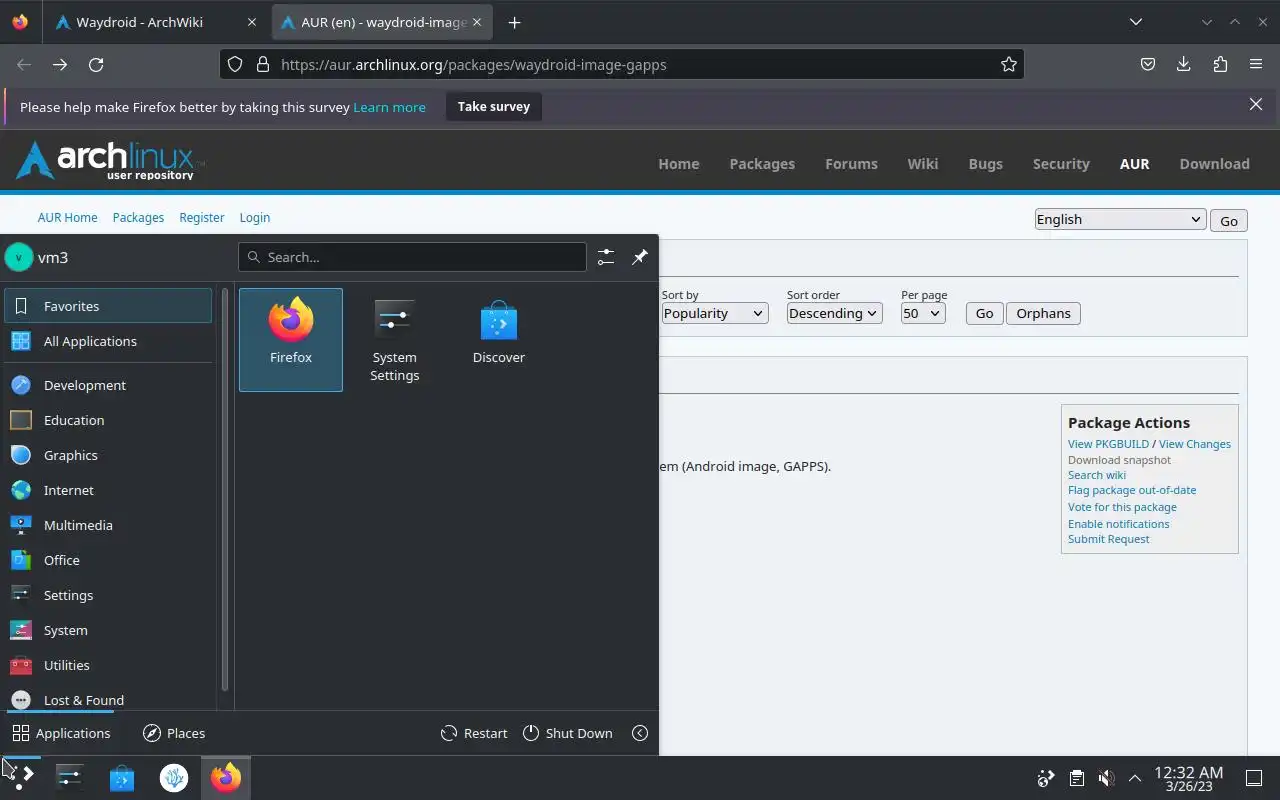Open the View Changes link
Viewport: 1280px width, 800px height.
coord(1195,444)
